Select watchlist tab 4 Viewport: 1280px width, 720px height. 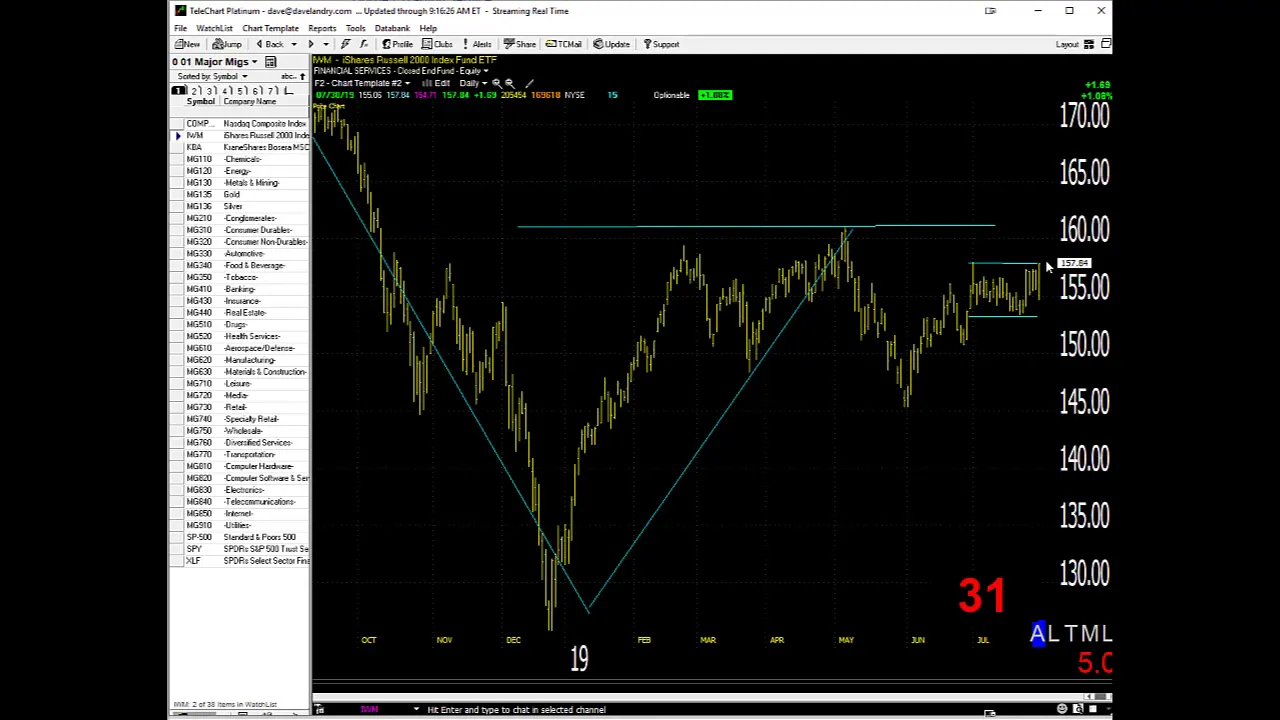pyautogui.click(x=227, y=91)
